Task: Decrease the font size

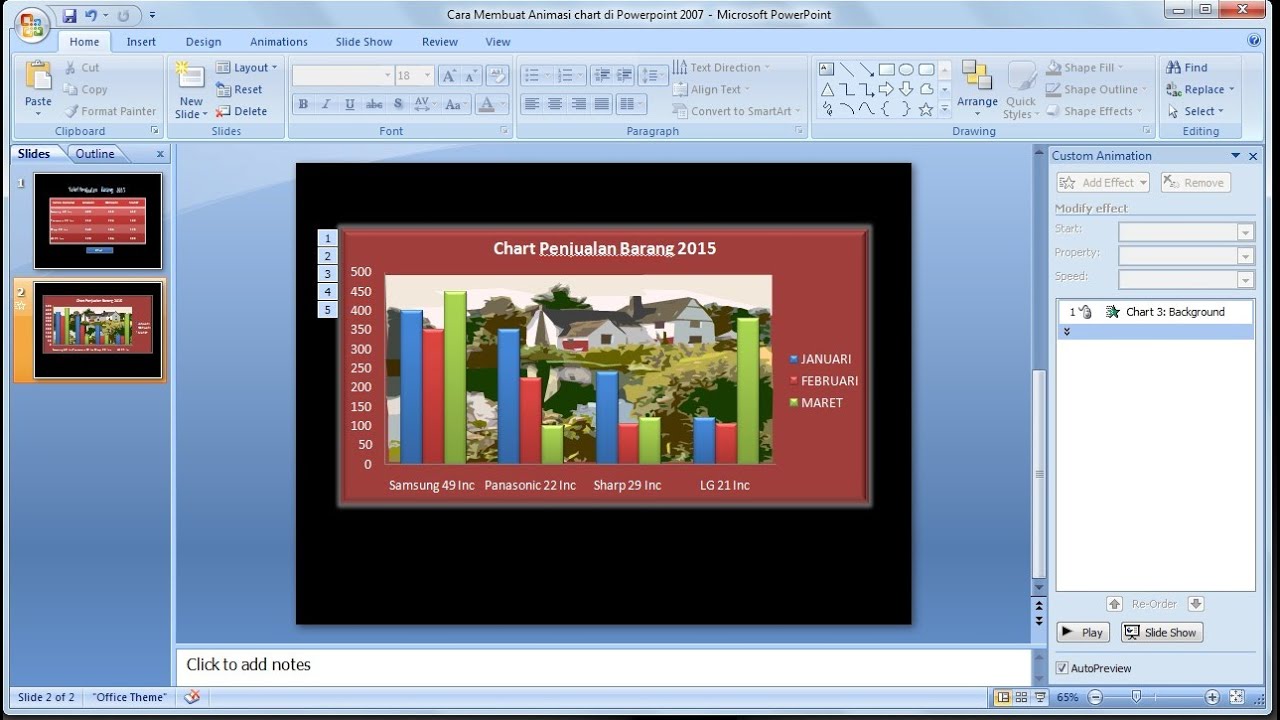Action: [471, 75]
